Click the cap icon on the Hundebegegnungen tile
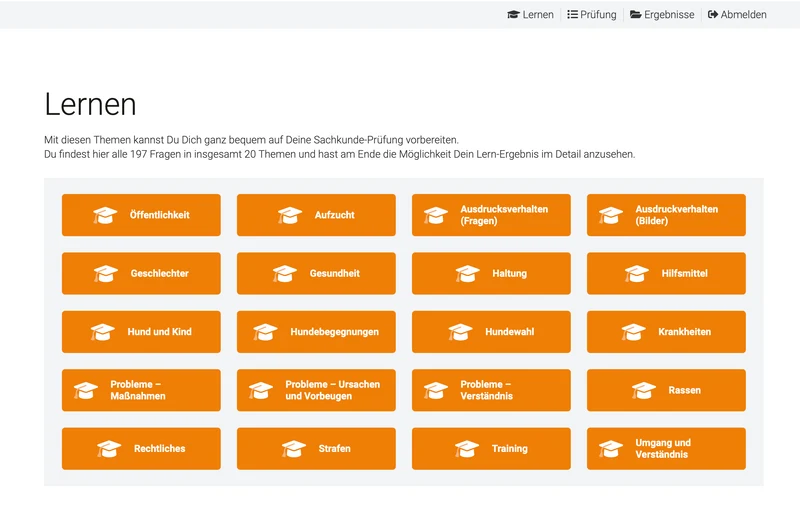 (x=265, y=332)
